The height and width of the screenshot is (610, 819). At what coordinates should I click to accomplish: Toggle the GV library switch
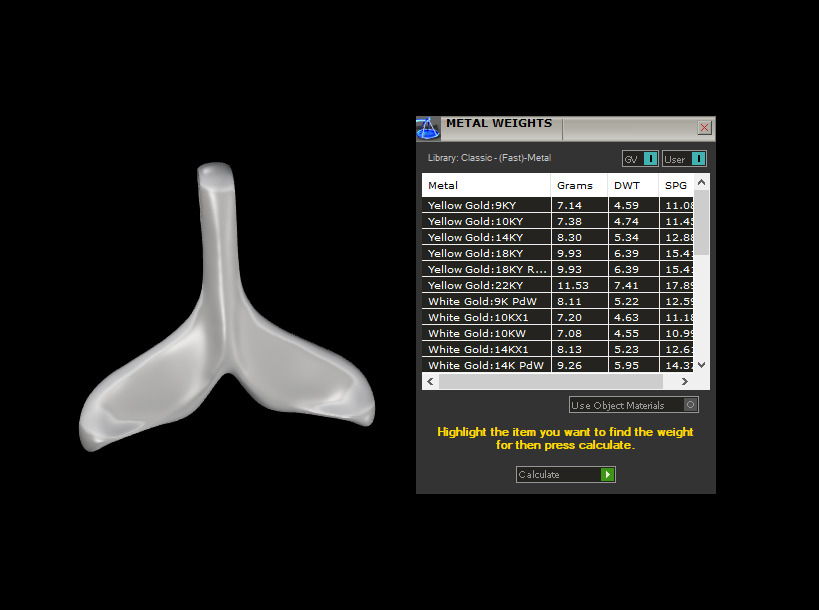pyautogui.click(x=640, y=159)
